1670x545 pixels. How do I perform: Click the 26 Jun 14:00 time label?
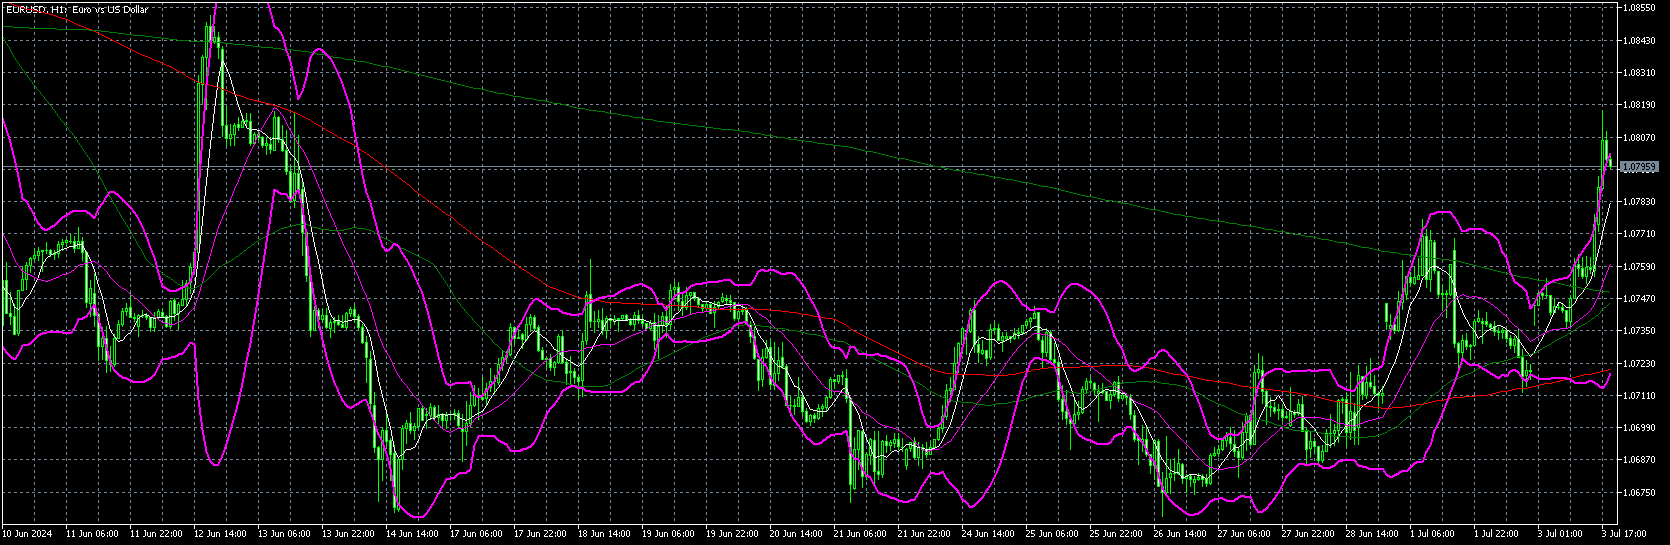pos(1180,536)
